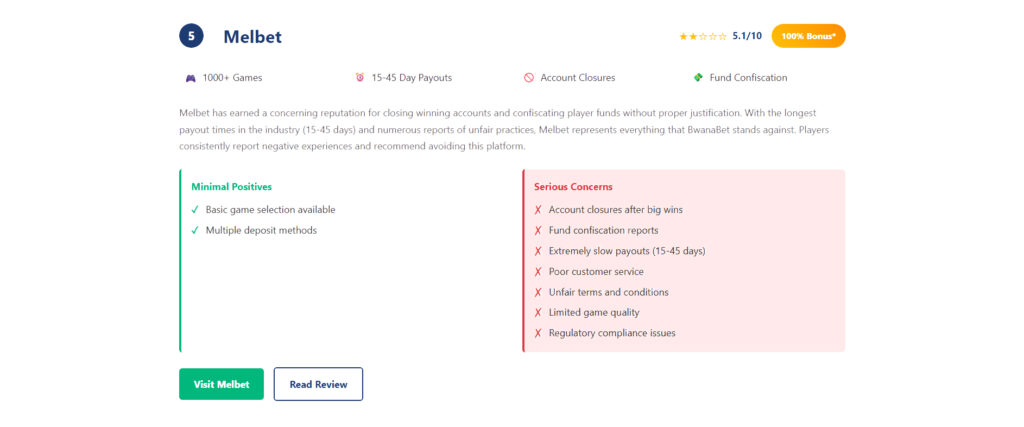Click the game controller icon beside 1000+ Games
Screen dimensions: 1024x427
[190, 78]
